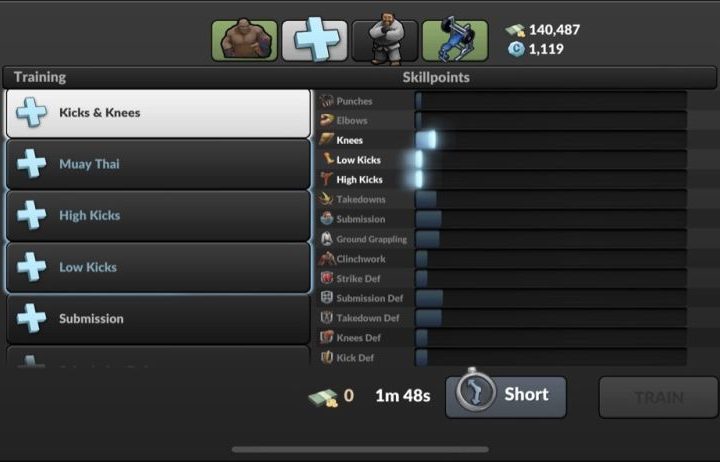
Task: Open the gym weight bench tab
Action: [x=455, y=40]
